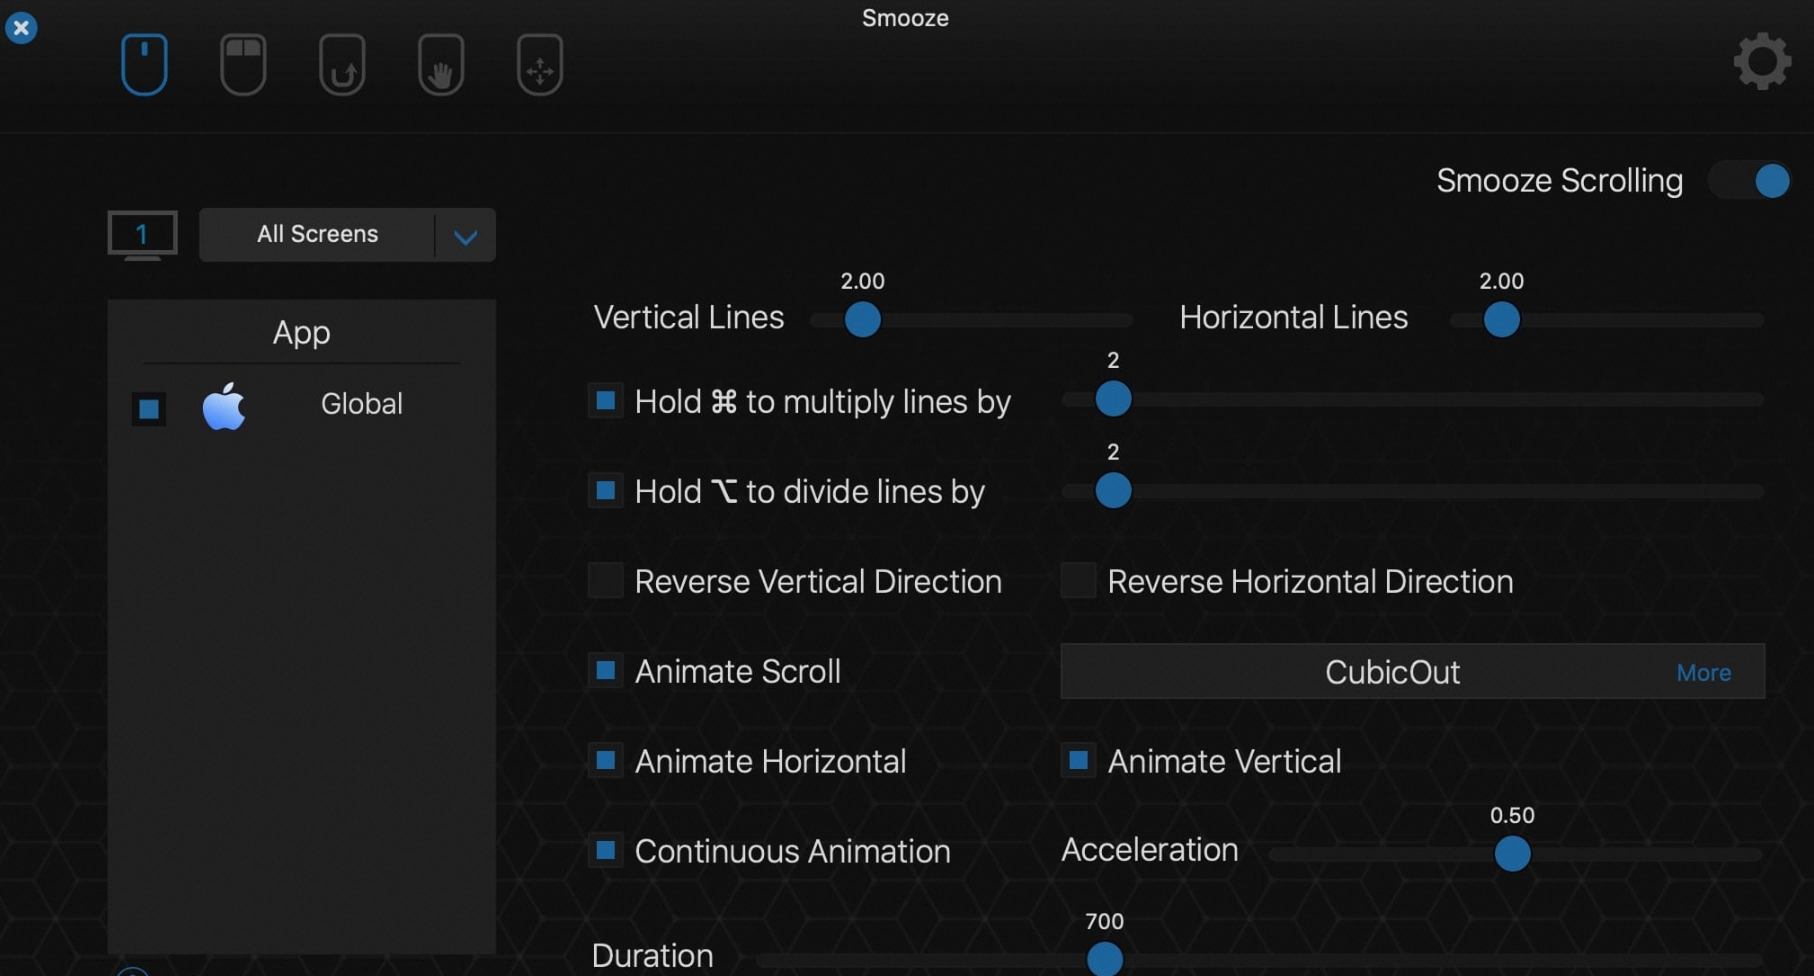Screen dimensions: 1814x976
Task: Open the grab hand mouse tab icon
Action: point(441,65)
